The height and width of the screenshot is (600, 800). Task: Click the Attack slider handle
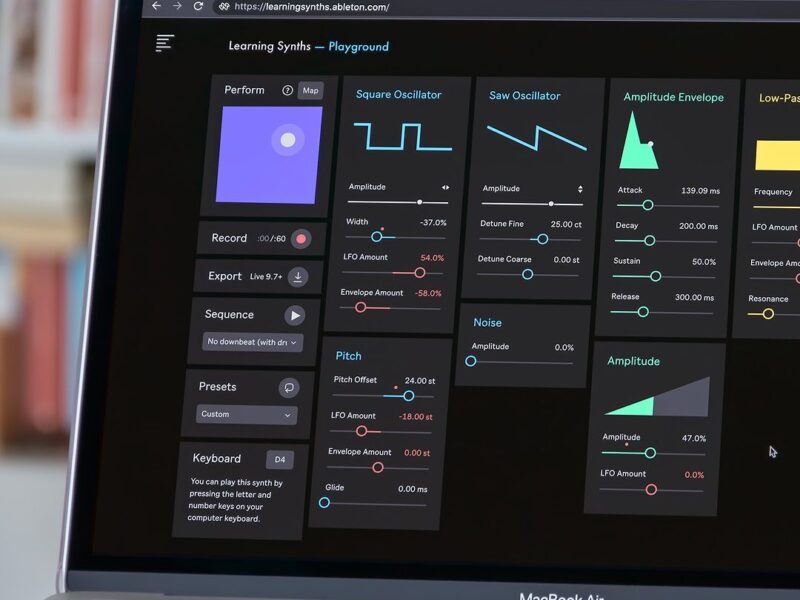coord(647,206)
